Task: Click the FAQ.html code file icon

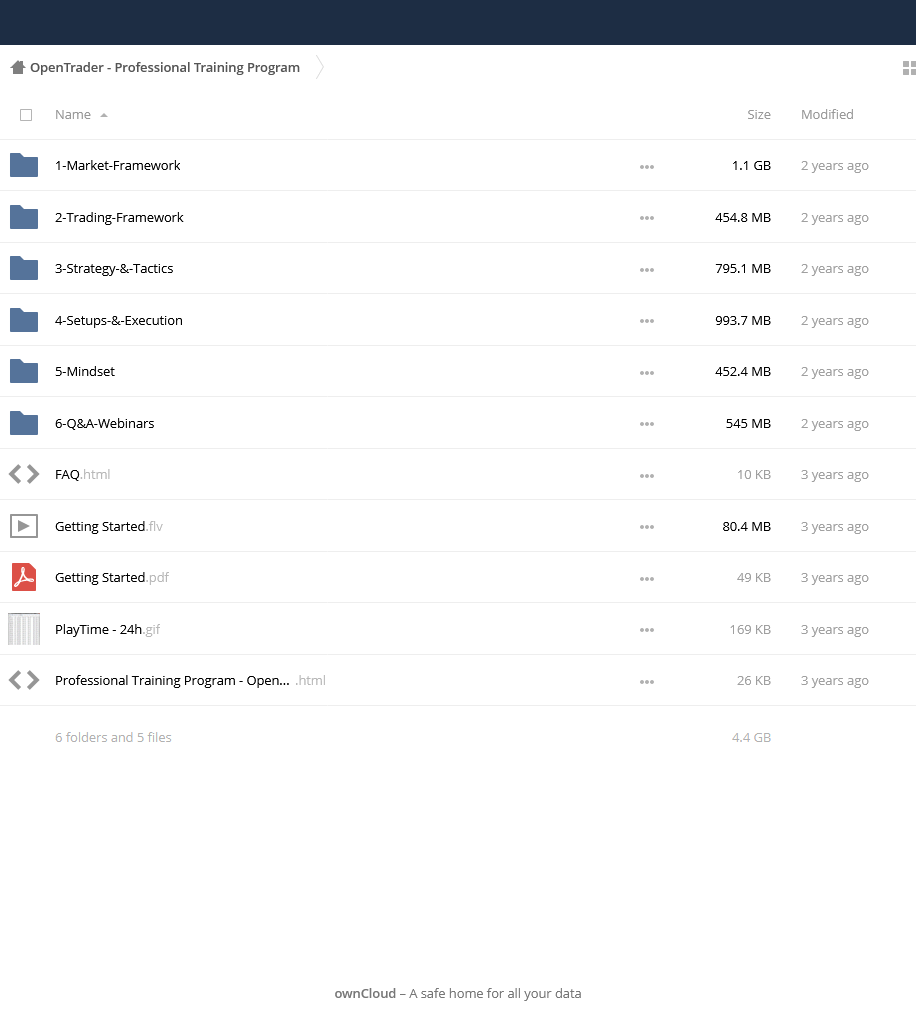Action: coord(24,474)
